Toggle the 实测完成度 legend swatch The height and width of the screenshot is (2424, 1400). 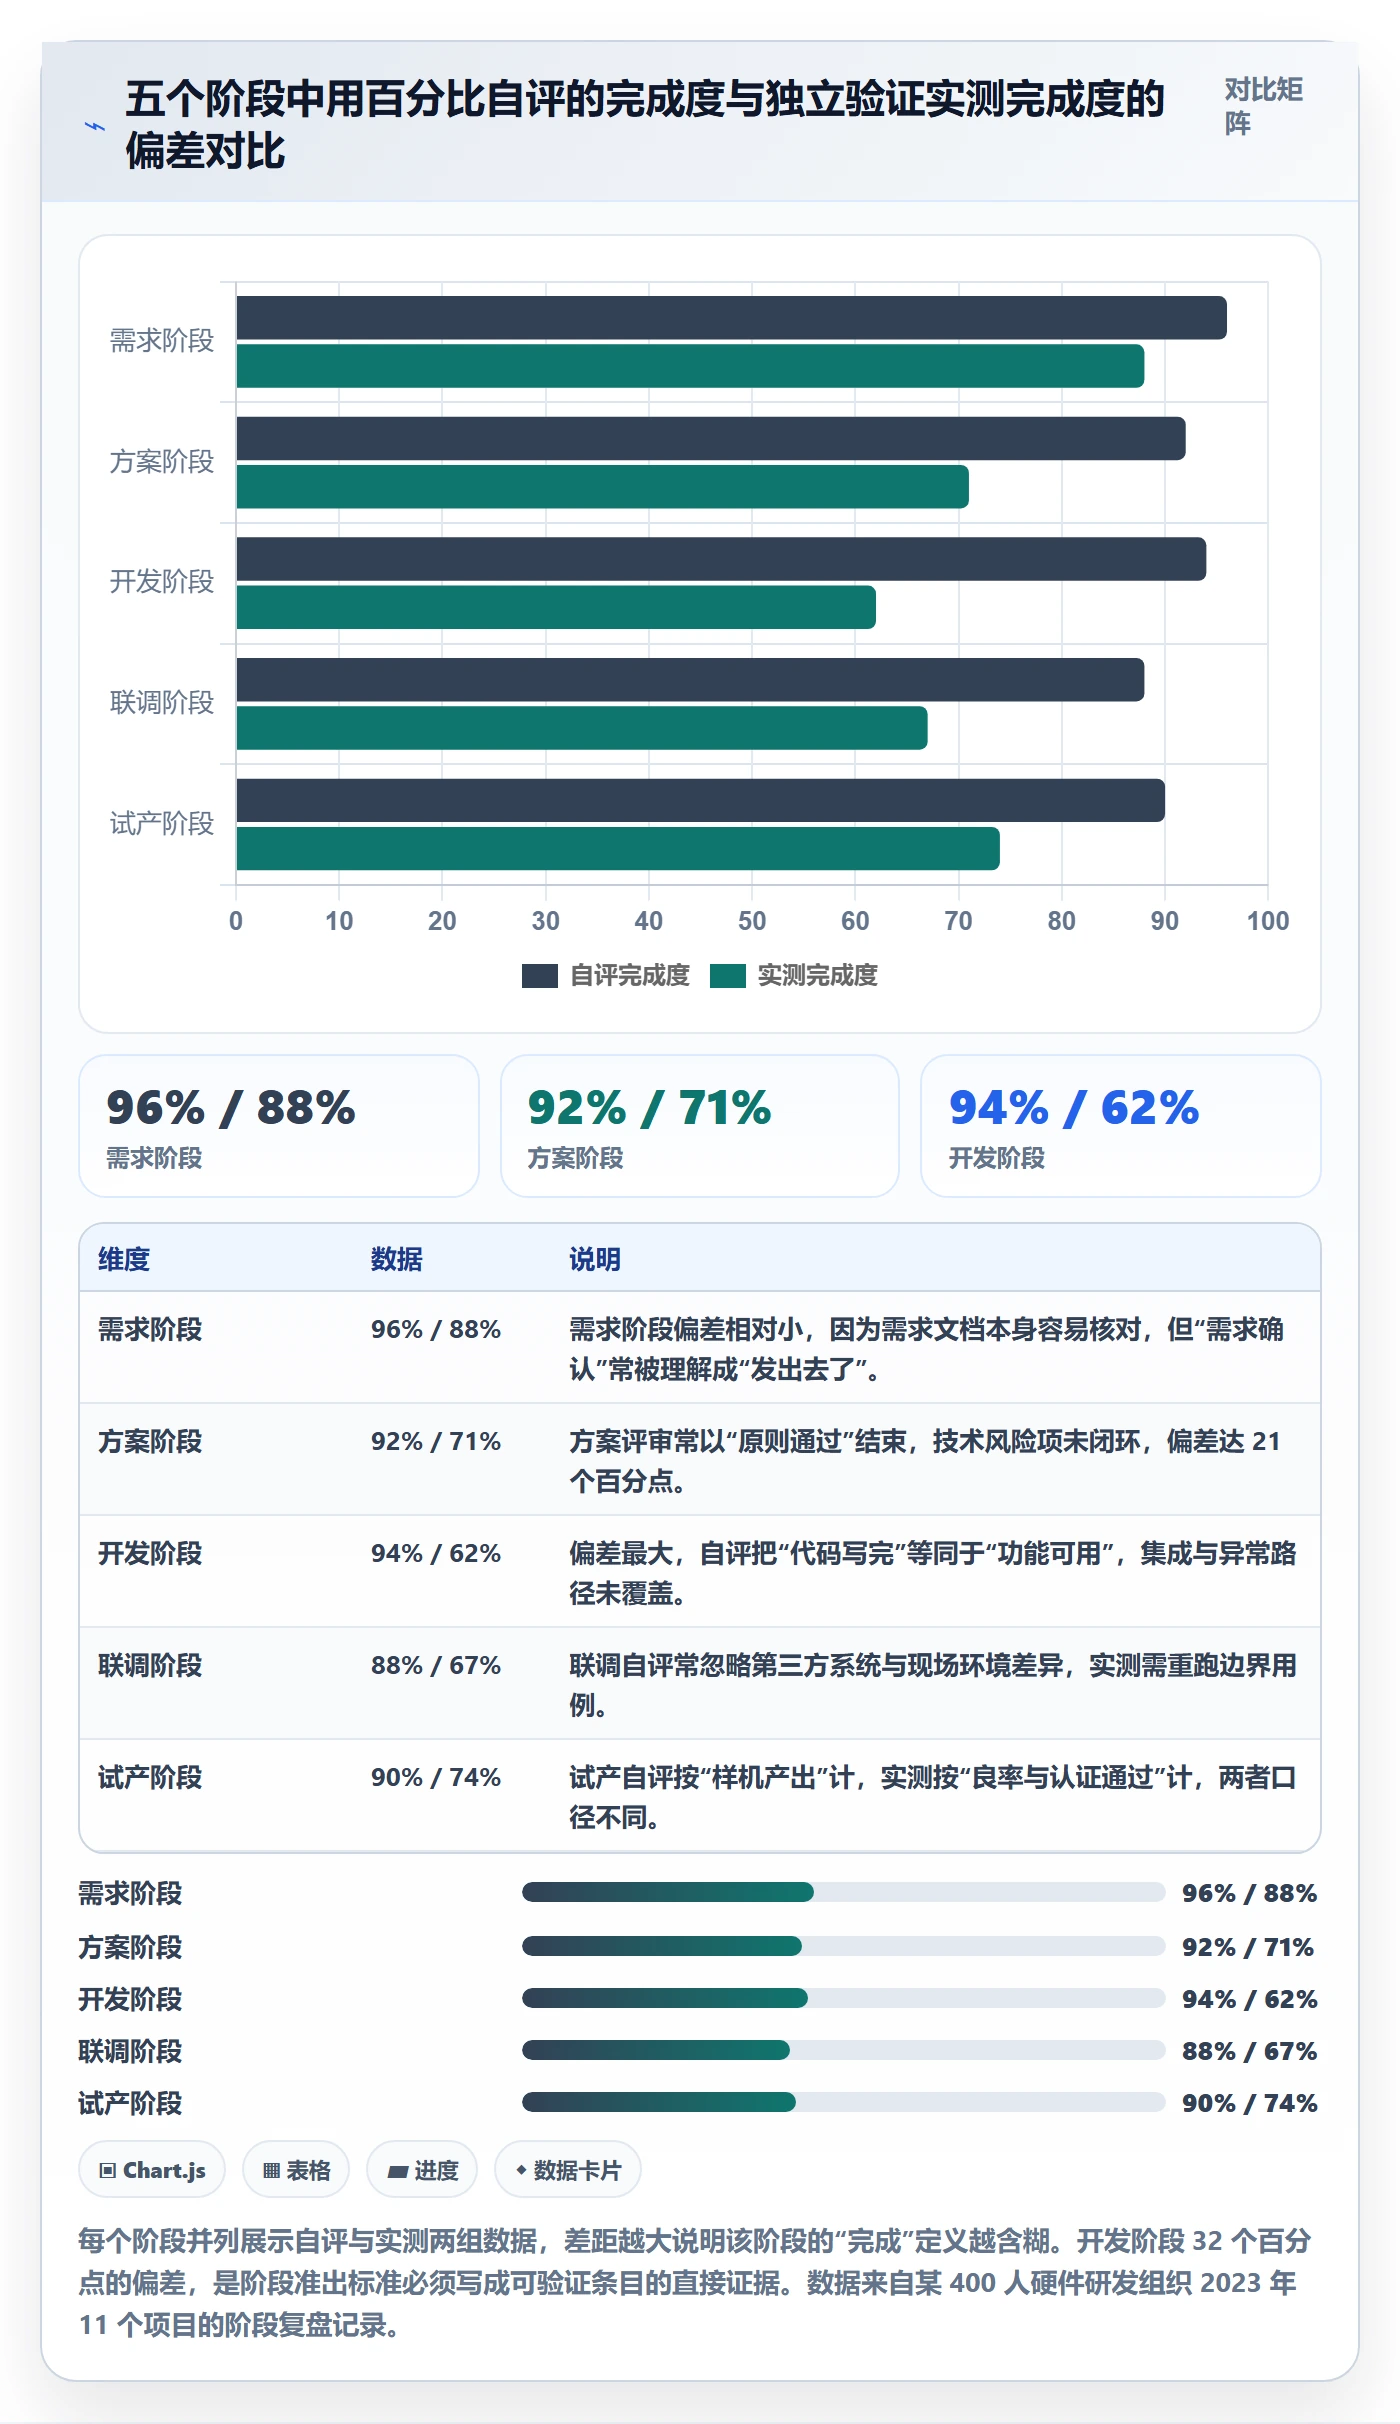(727, 976)
